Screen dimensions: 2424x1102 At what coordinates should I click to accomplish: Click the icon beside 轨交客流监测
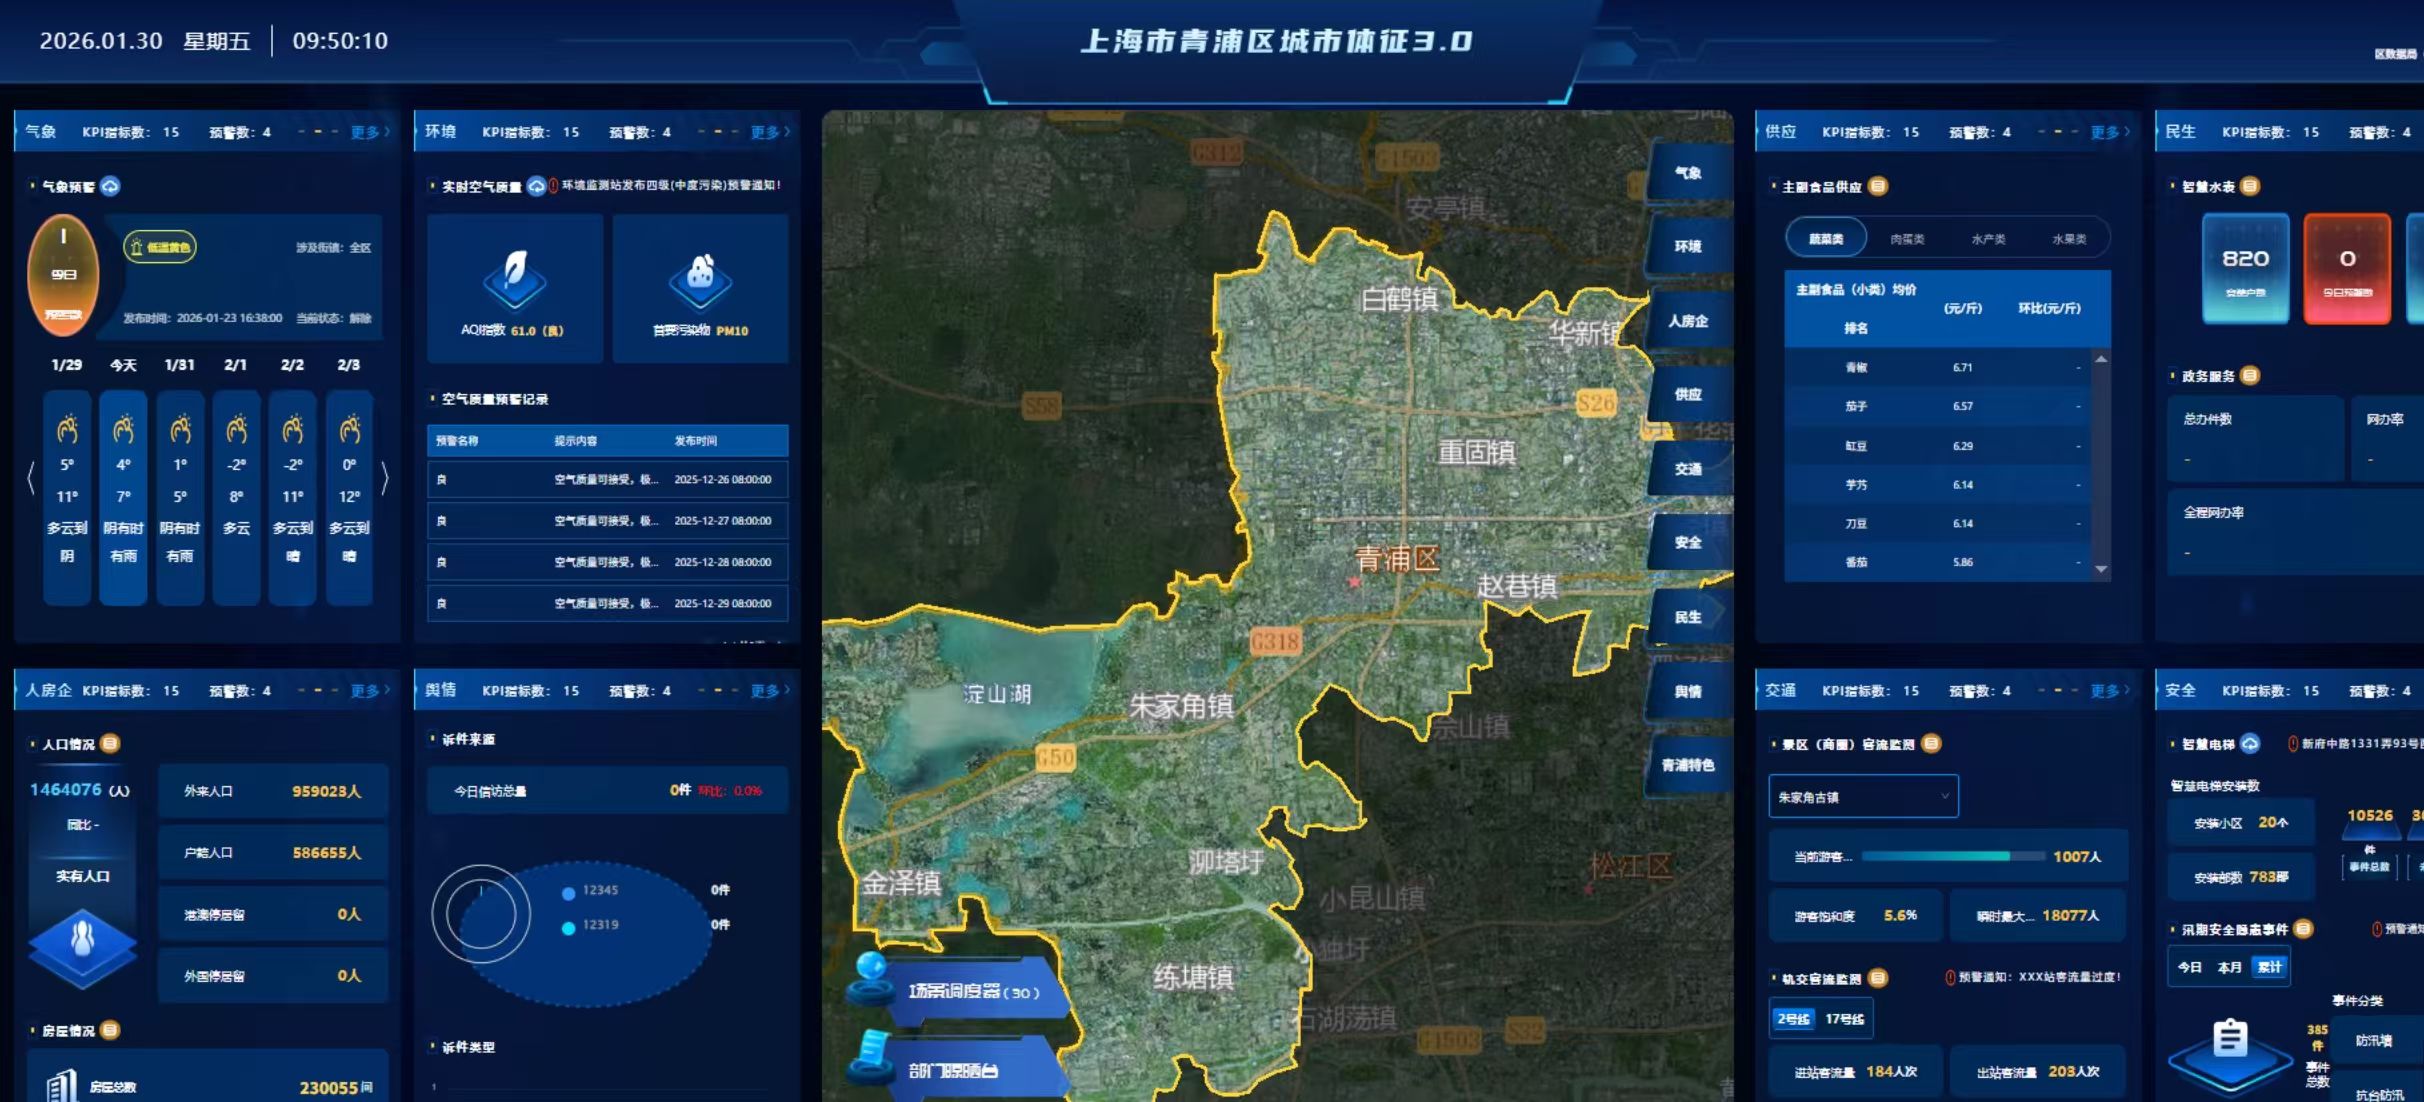[x=1878, y=978]
